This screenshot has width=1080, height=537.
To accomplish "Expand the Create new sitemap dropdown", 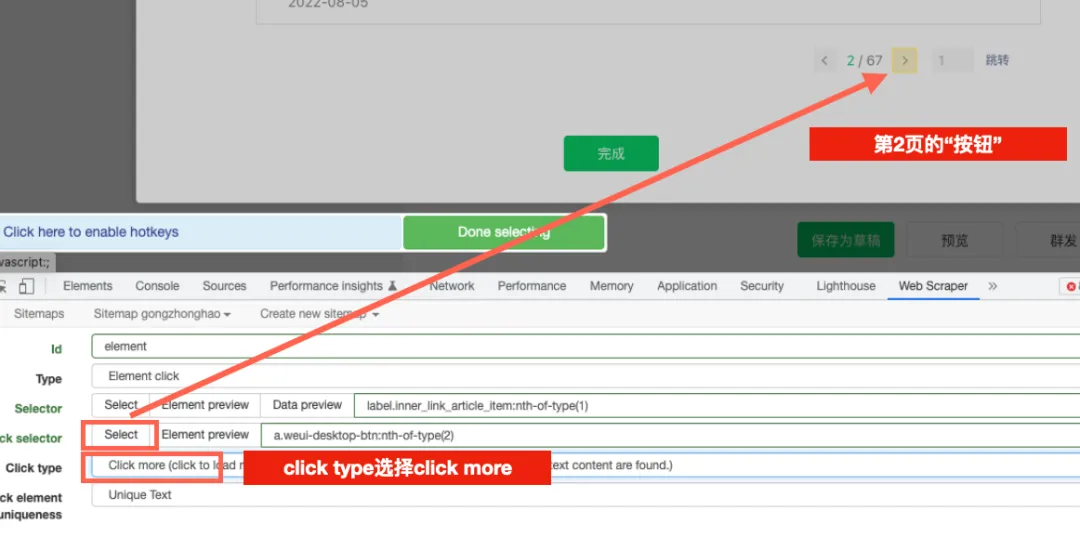I will (x=319, y=314).
